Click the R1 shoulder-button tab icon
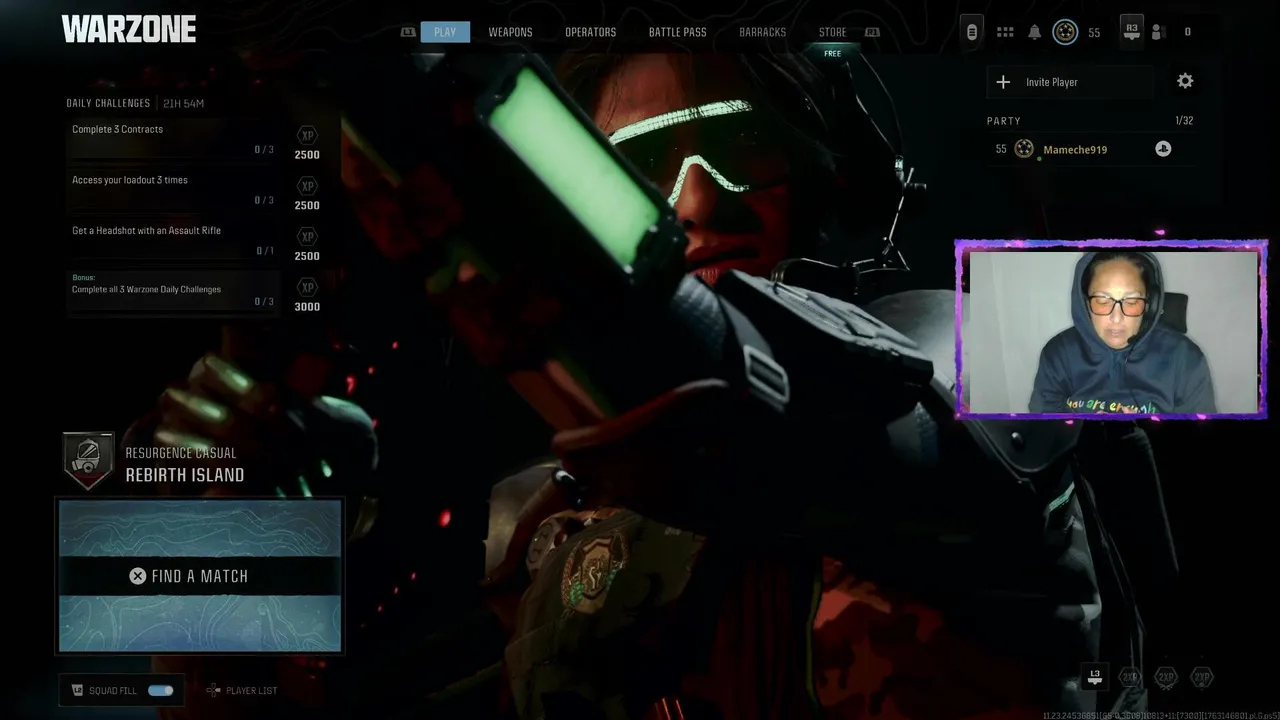 [x=872, y=32]
